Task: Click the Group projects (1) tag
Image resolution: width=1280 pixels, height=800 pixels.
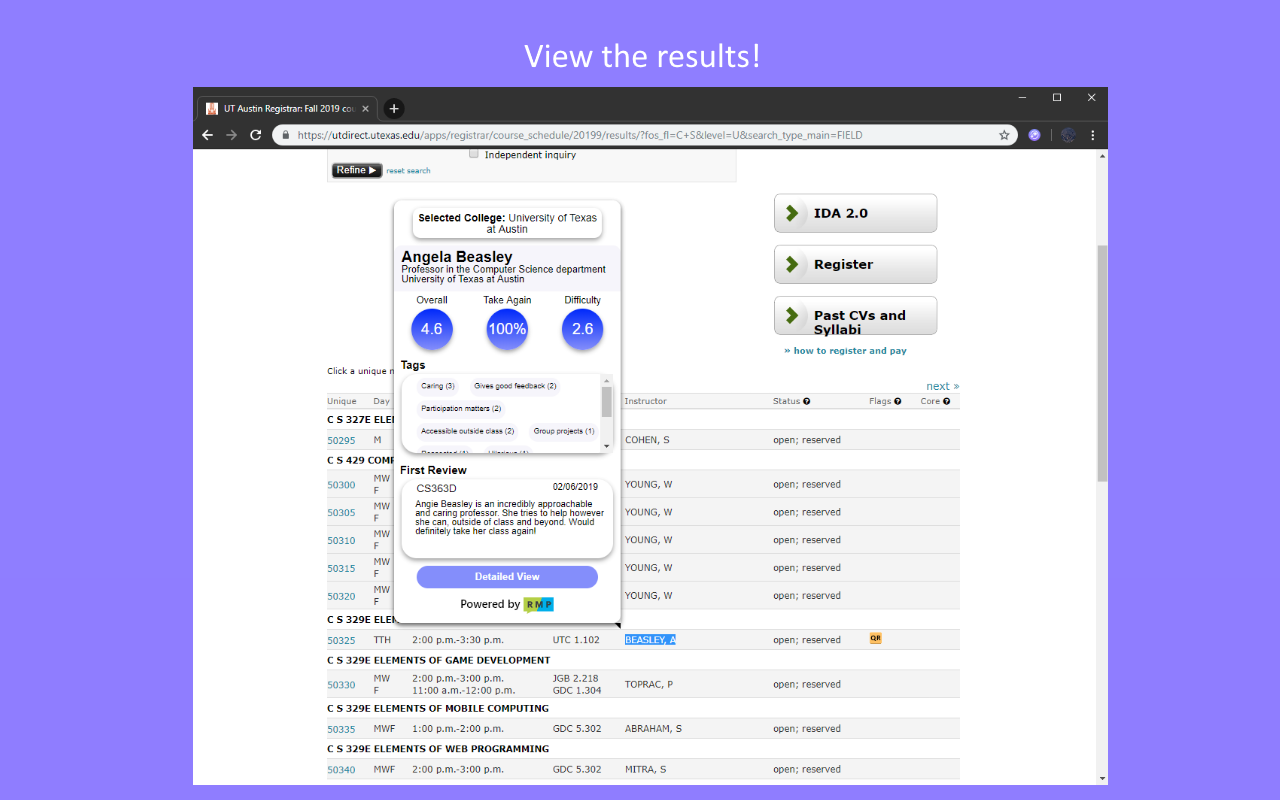Action: coord(564,431)
